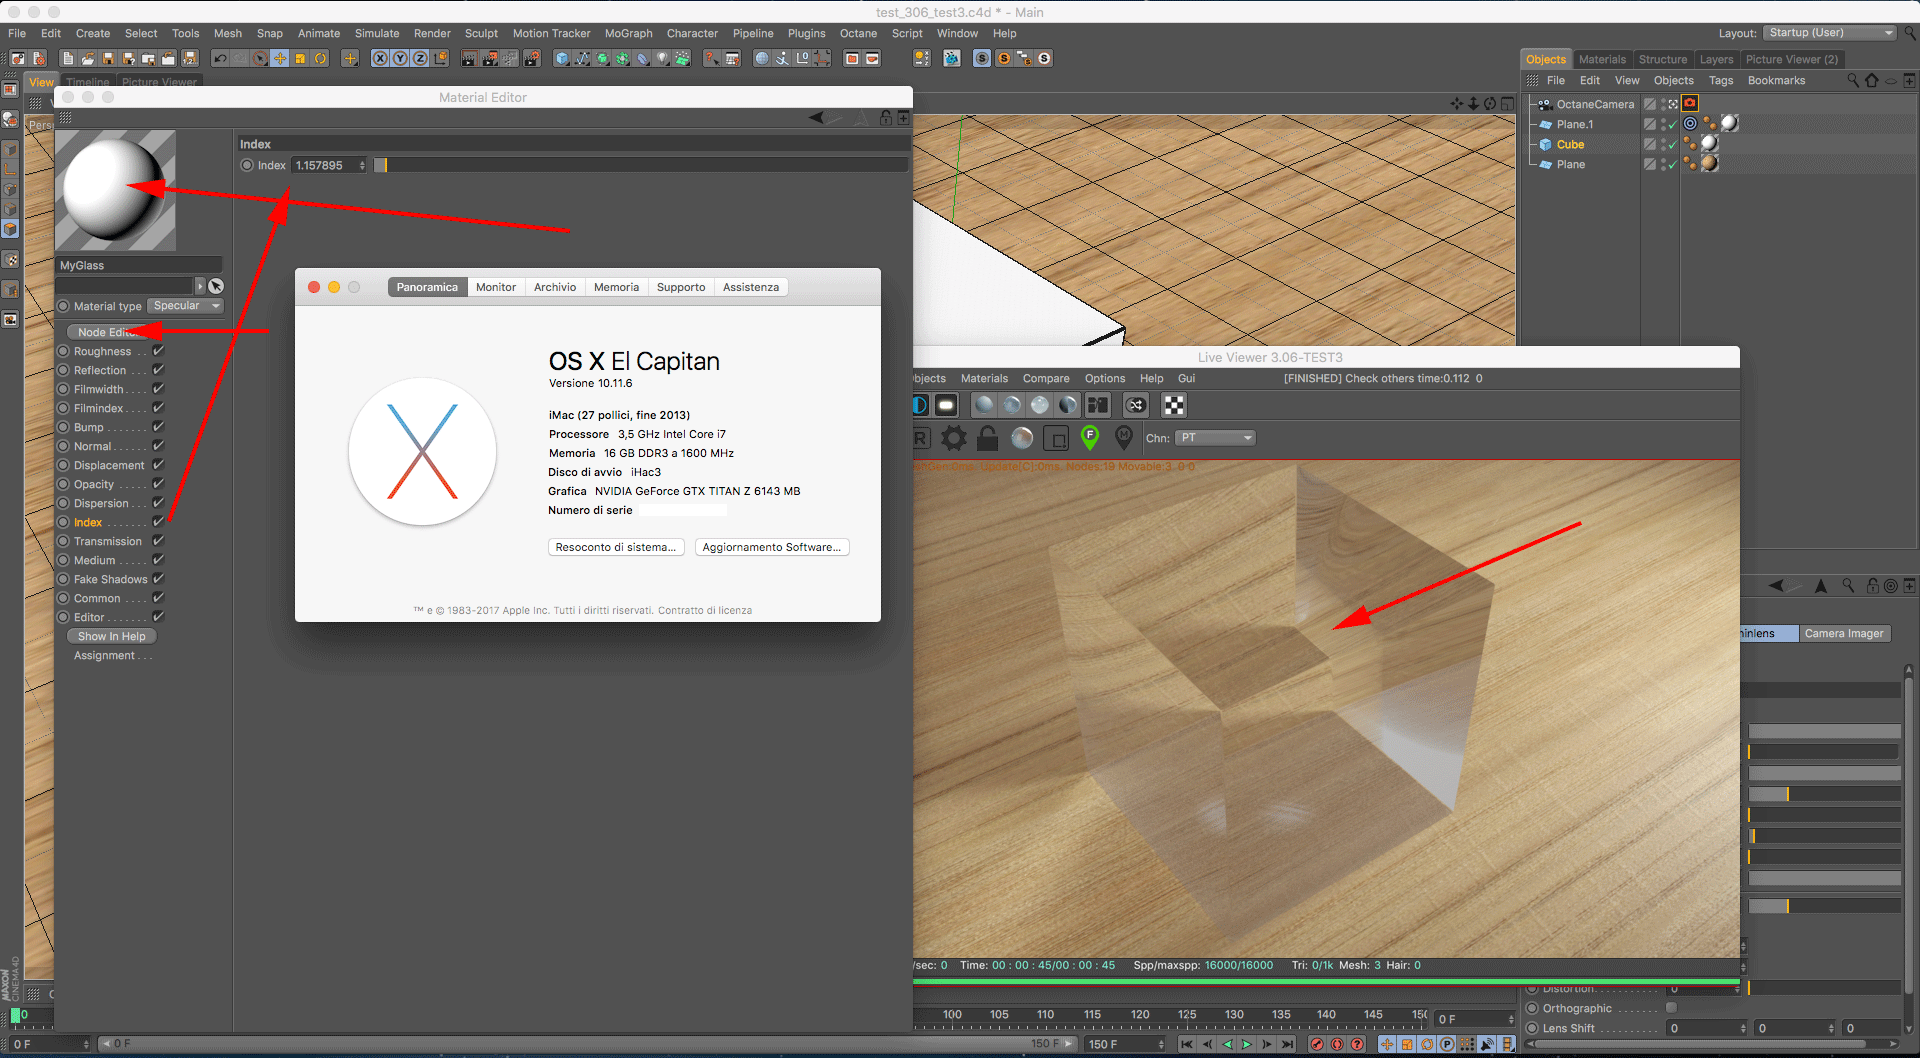
Task: Open the Simulate menu
Action: [x=377, y=33]
